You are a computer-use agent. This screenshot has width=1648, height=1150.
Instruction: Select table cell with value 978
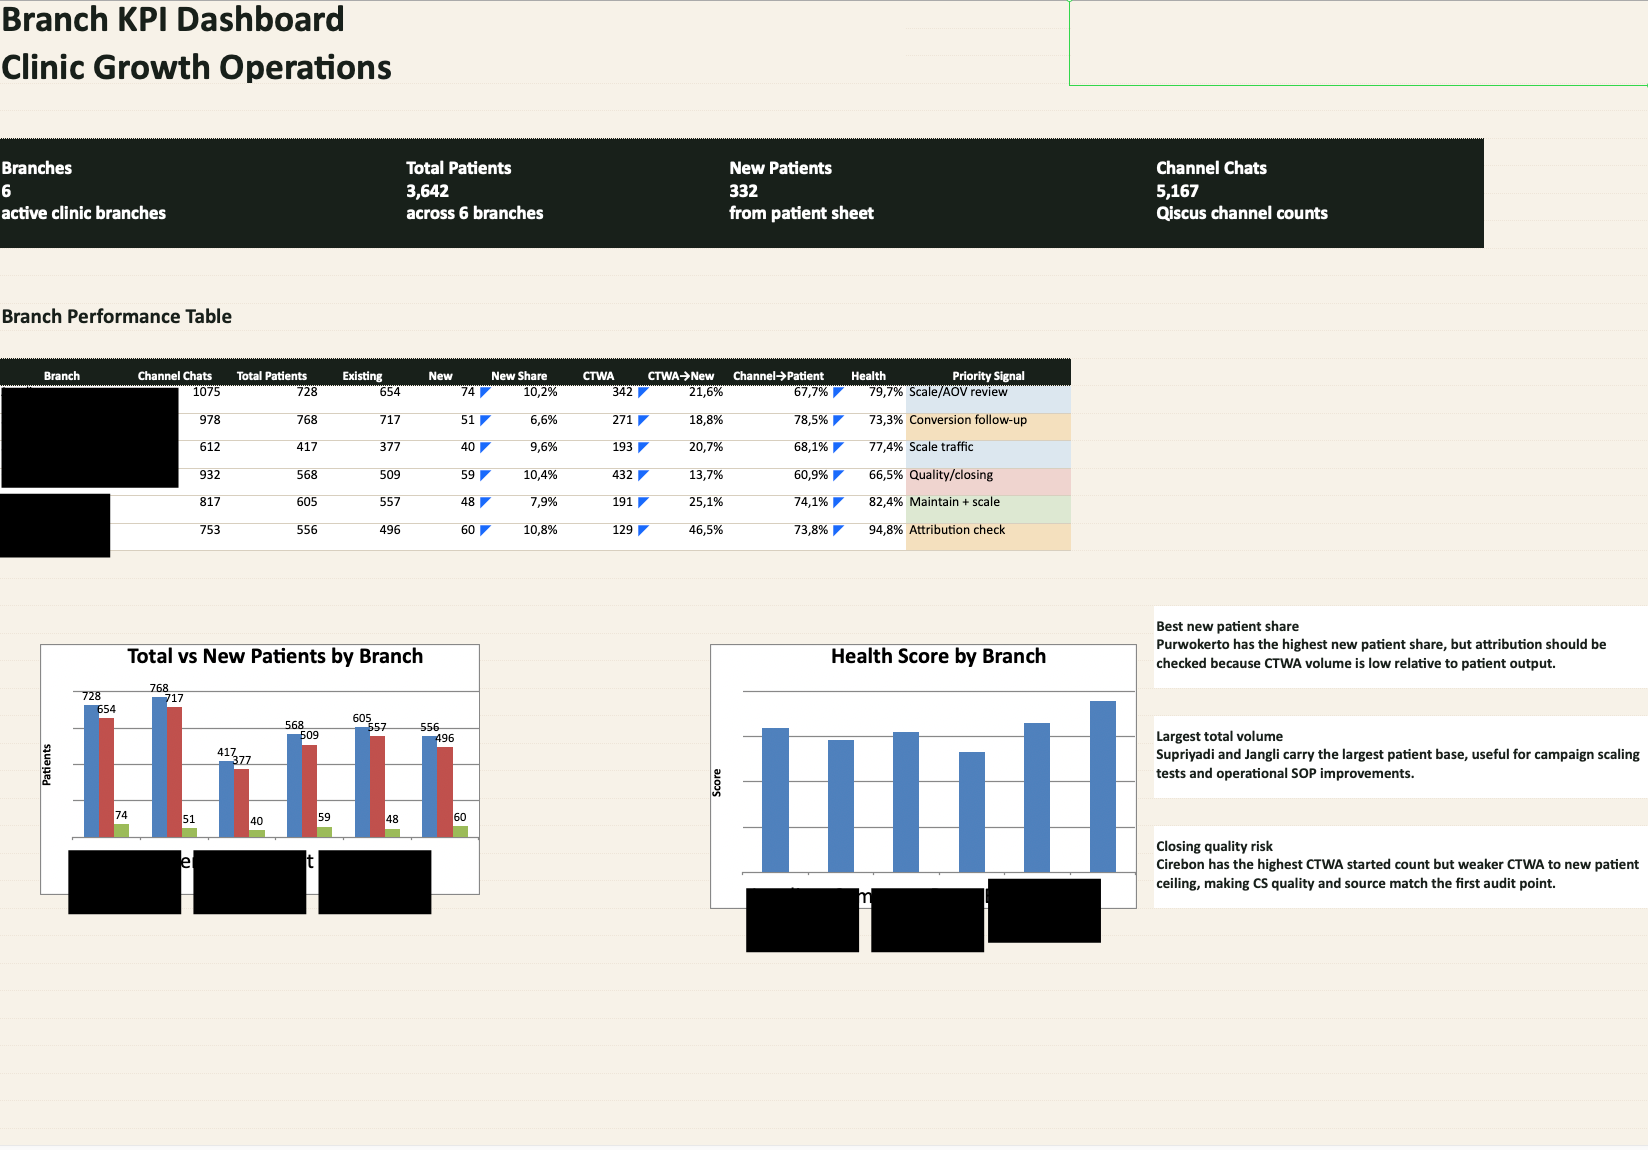[210, 420]
